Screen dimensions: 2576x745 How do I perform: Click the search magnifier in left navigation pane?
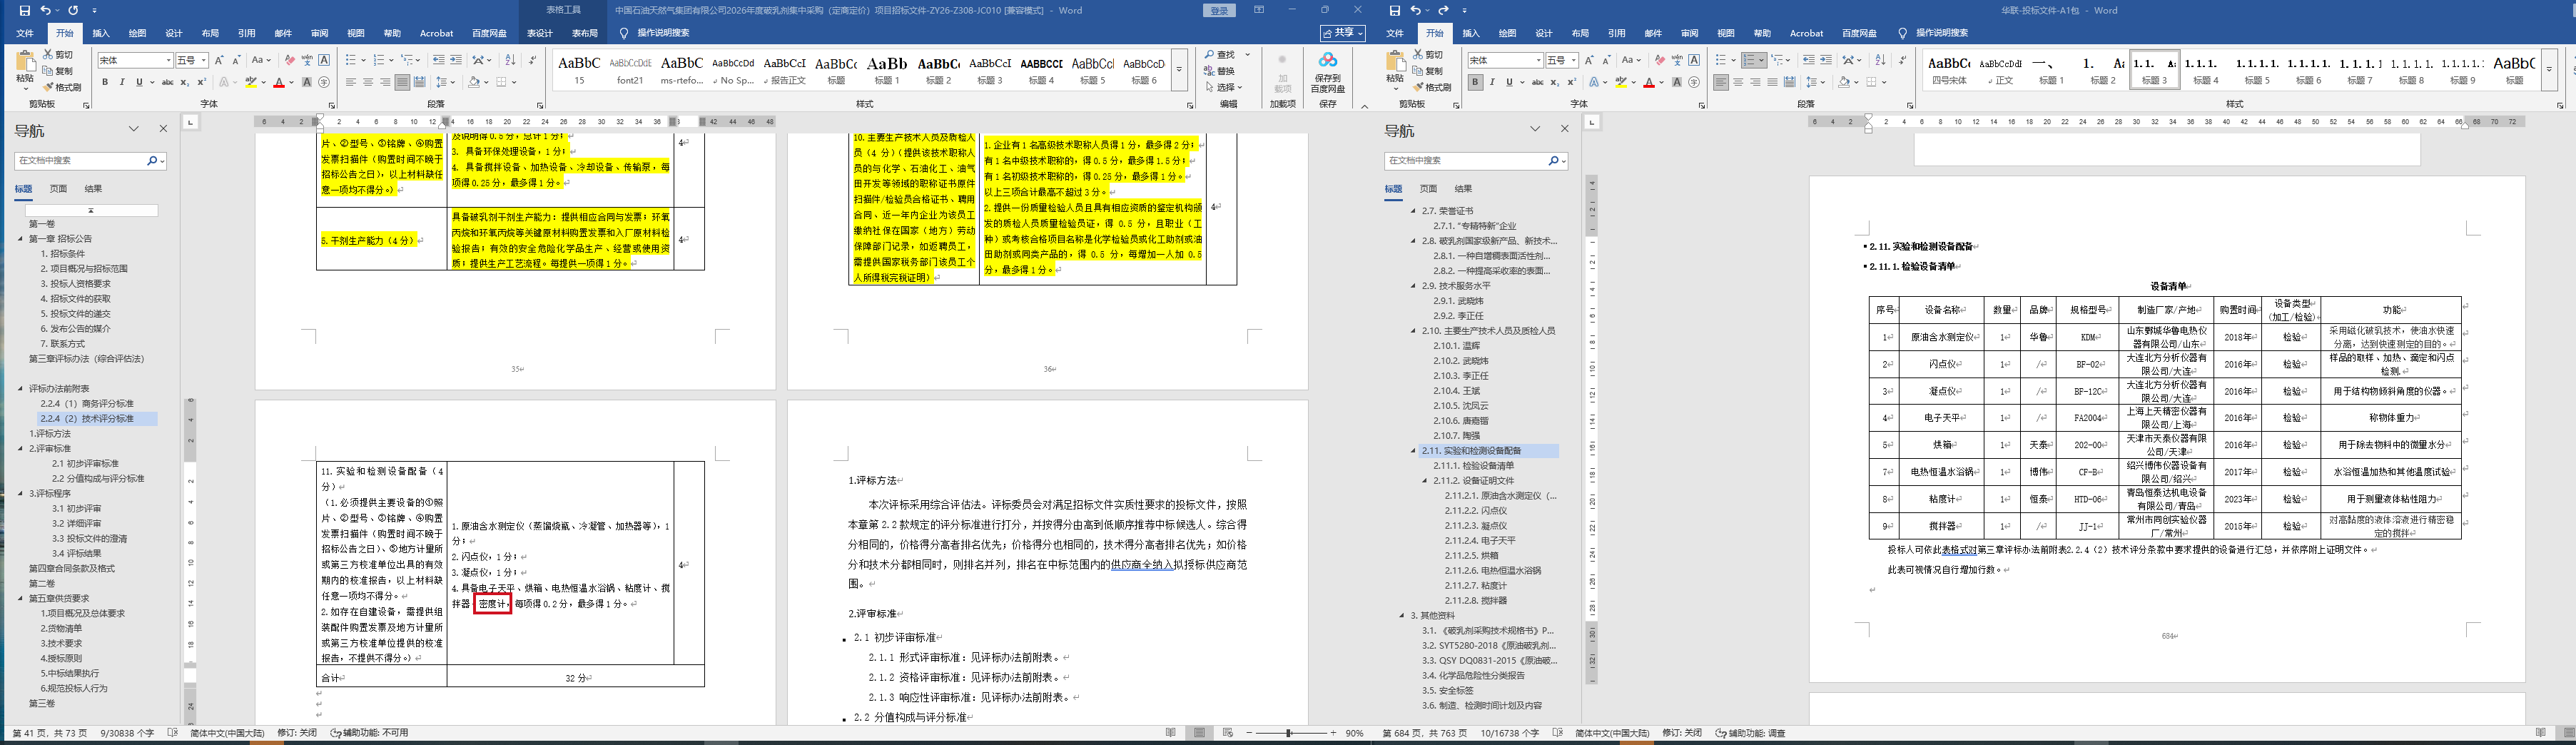[152, 160]
